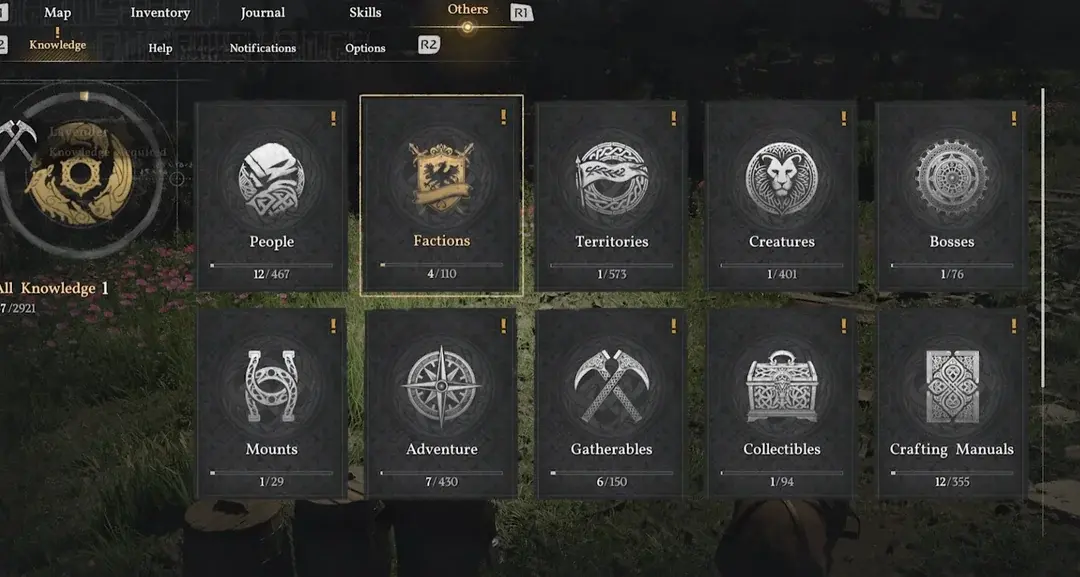Open the Bosses gear emblem icon
1080x577 pixels.
pyautogui.click(x=952, y=178)
